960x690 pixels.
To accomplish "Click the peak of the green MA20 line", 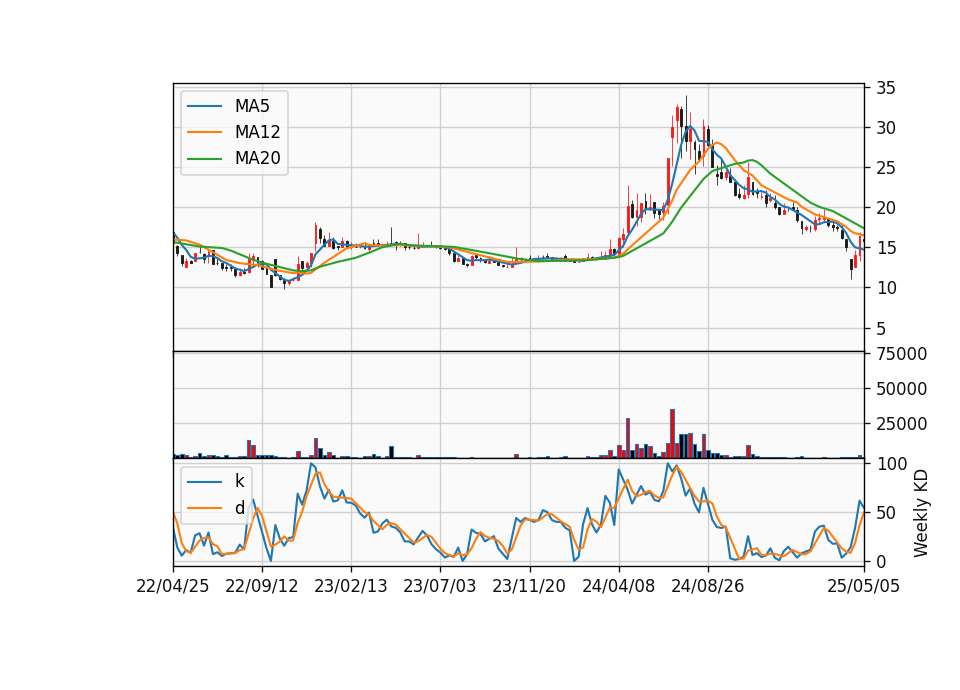I will [752, 160].
